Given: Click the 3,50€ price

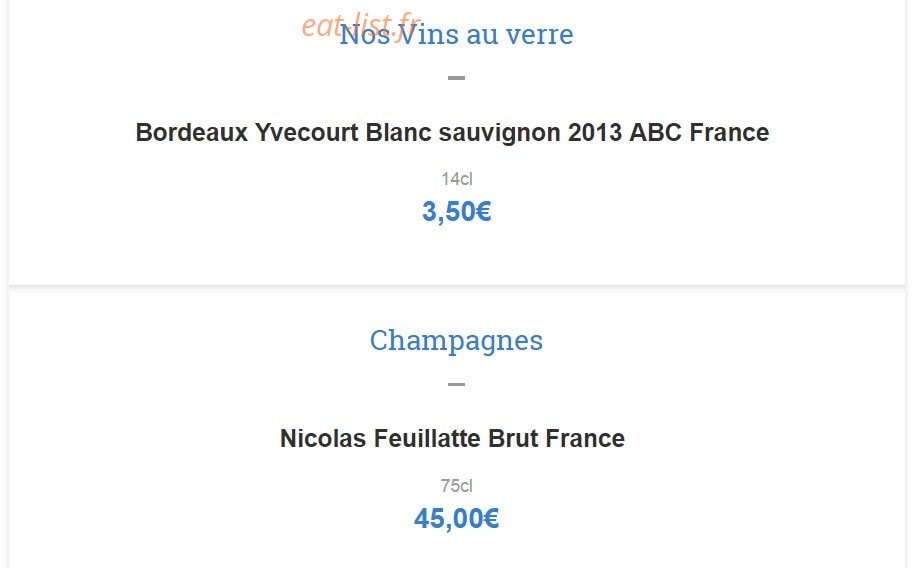Looking at the screenshot, I should pos(456,211).
